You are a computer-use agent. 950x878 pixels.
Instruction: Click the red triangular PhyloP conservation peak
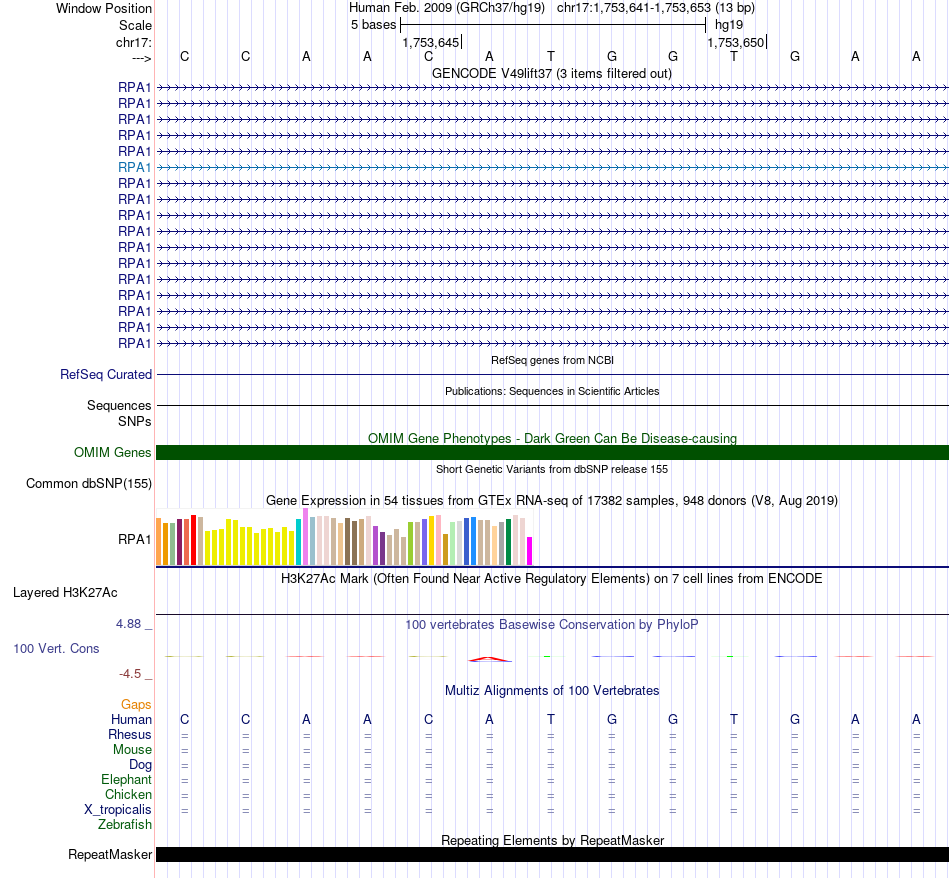click(x=490, y=659)
